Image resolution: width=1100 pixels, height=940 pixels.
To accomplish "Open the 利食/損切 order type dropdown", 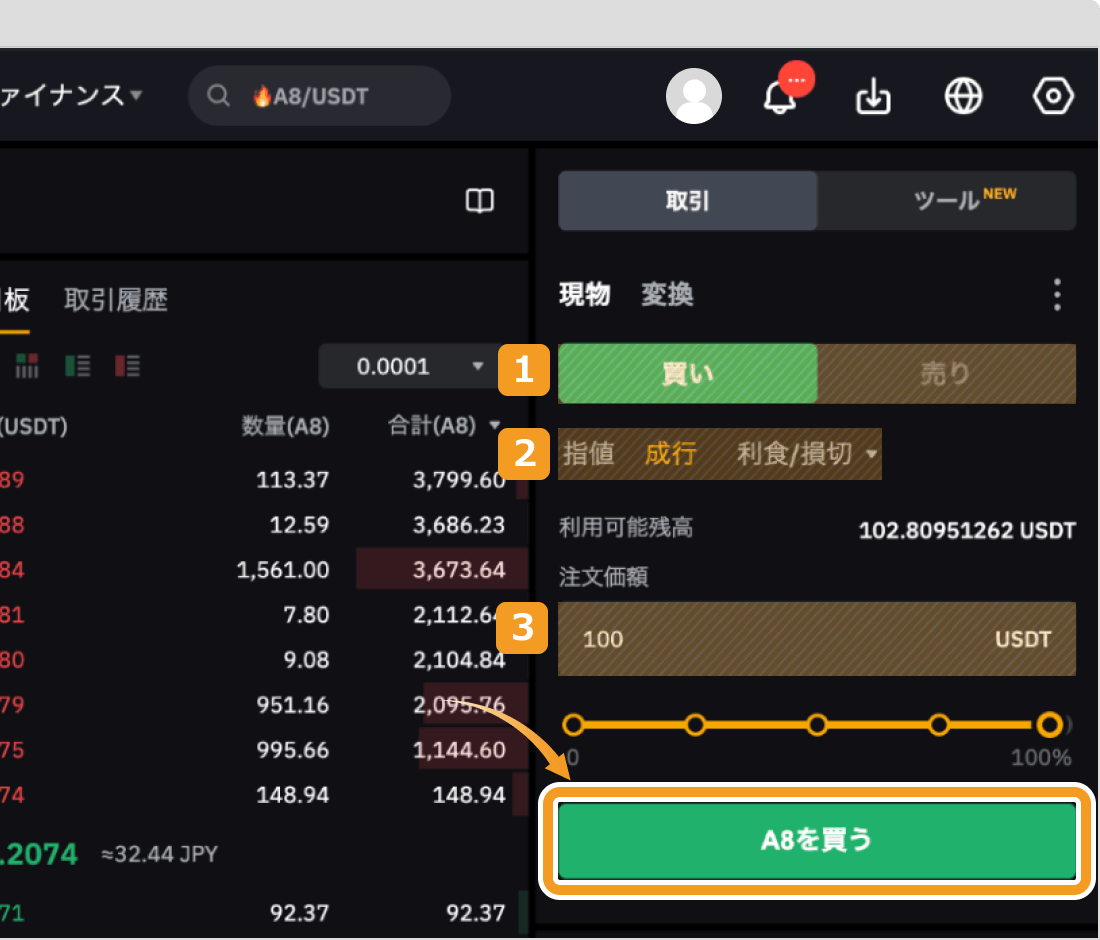I will coord(807,454).
